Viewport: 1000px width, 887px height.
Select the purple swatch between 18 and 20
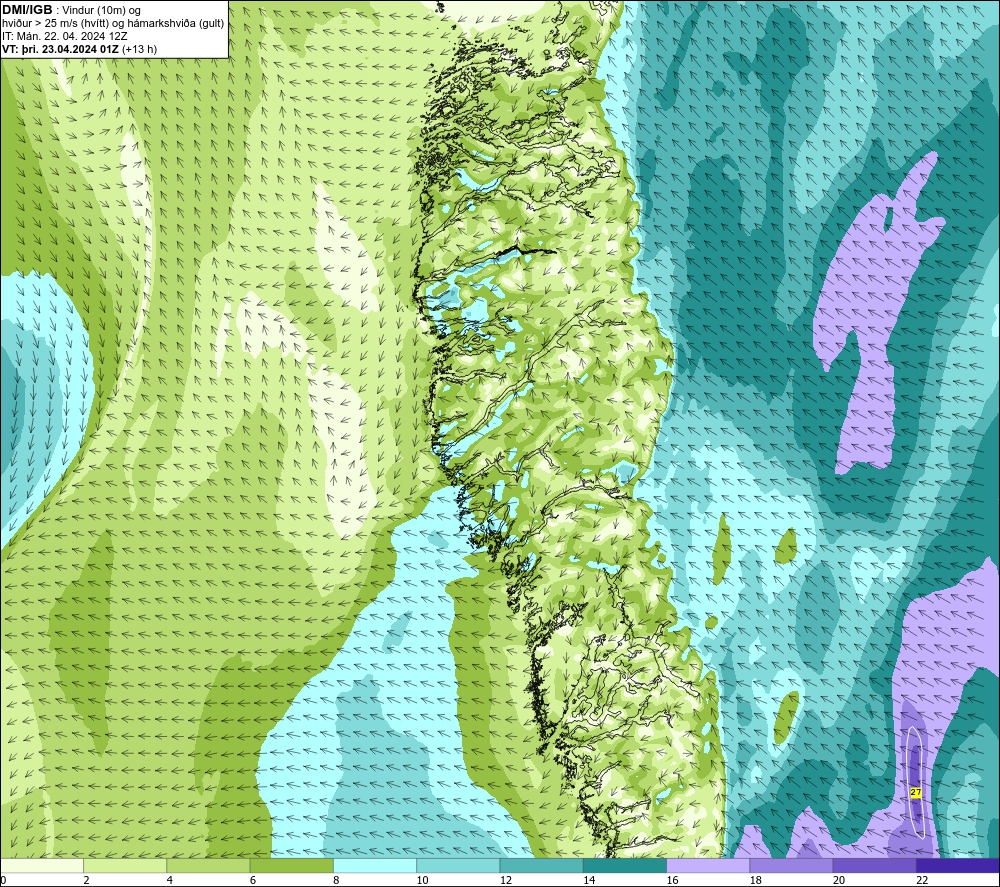point(791,866)
